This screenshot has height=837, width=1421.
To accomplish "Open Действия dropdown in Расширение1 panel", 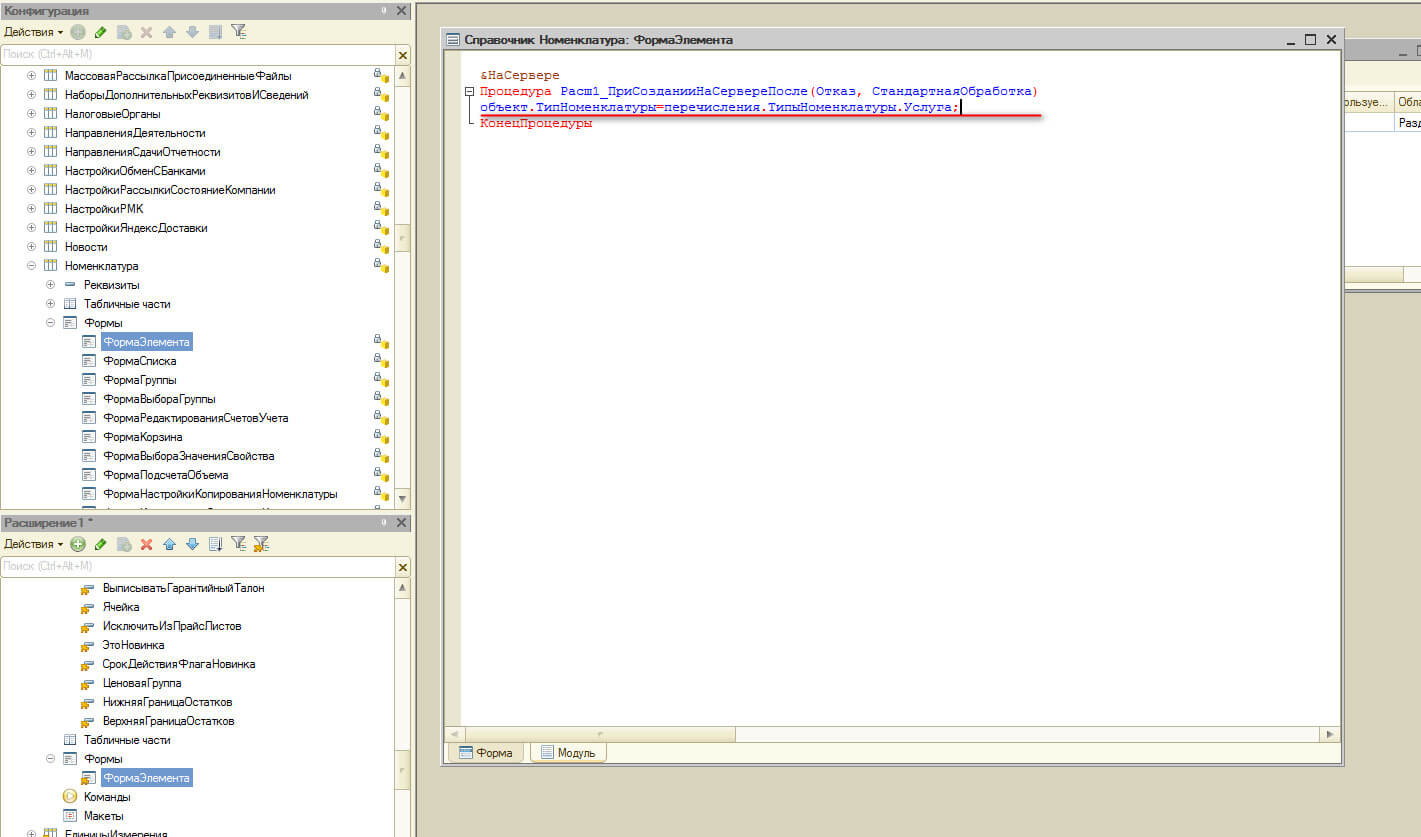I will [33, 544].
